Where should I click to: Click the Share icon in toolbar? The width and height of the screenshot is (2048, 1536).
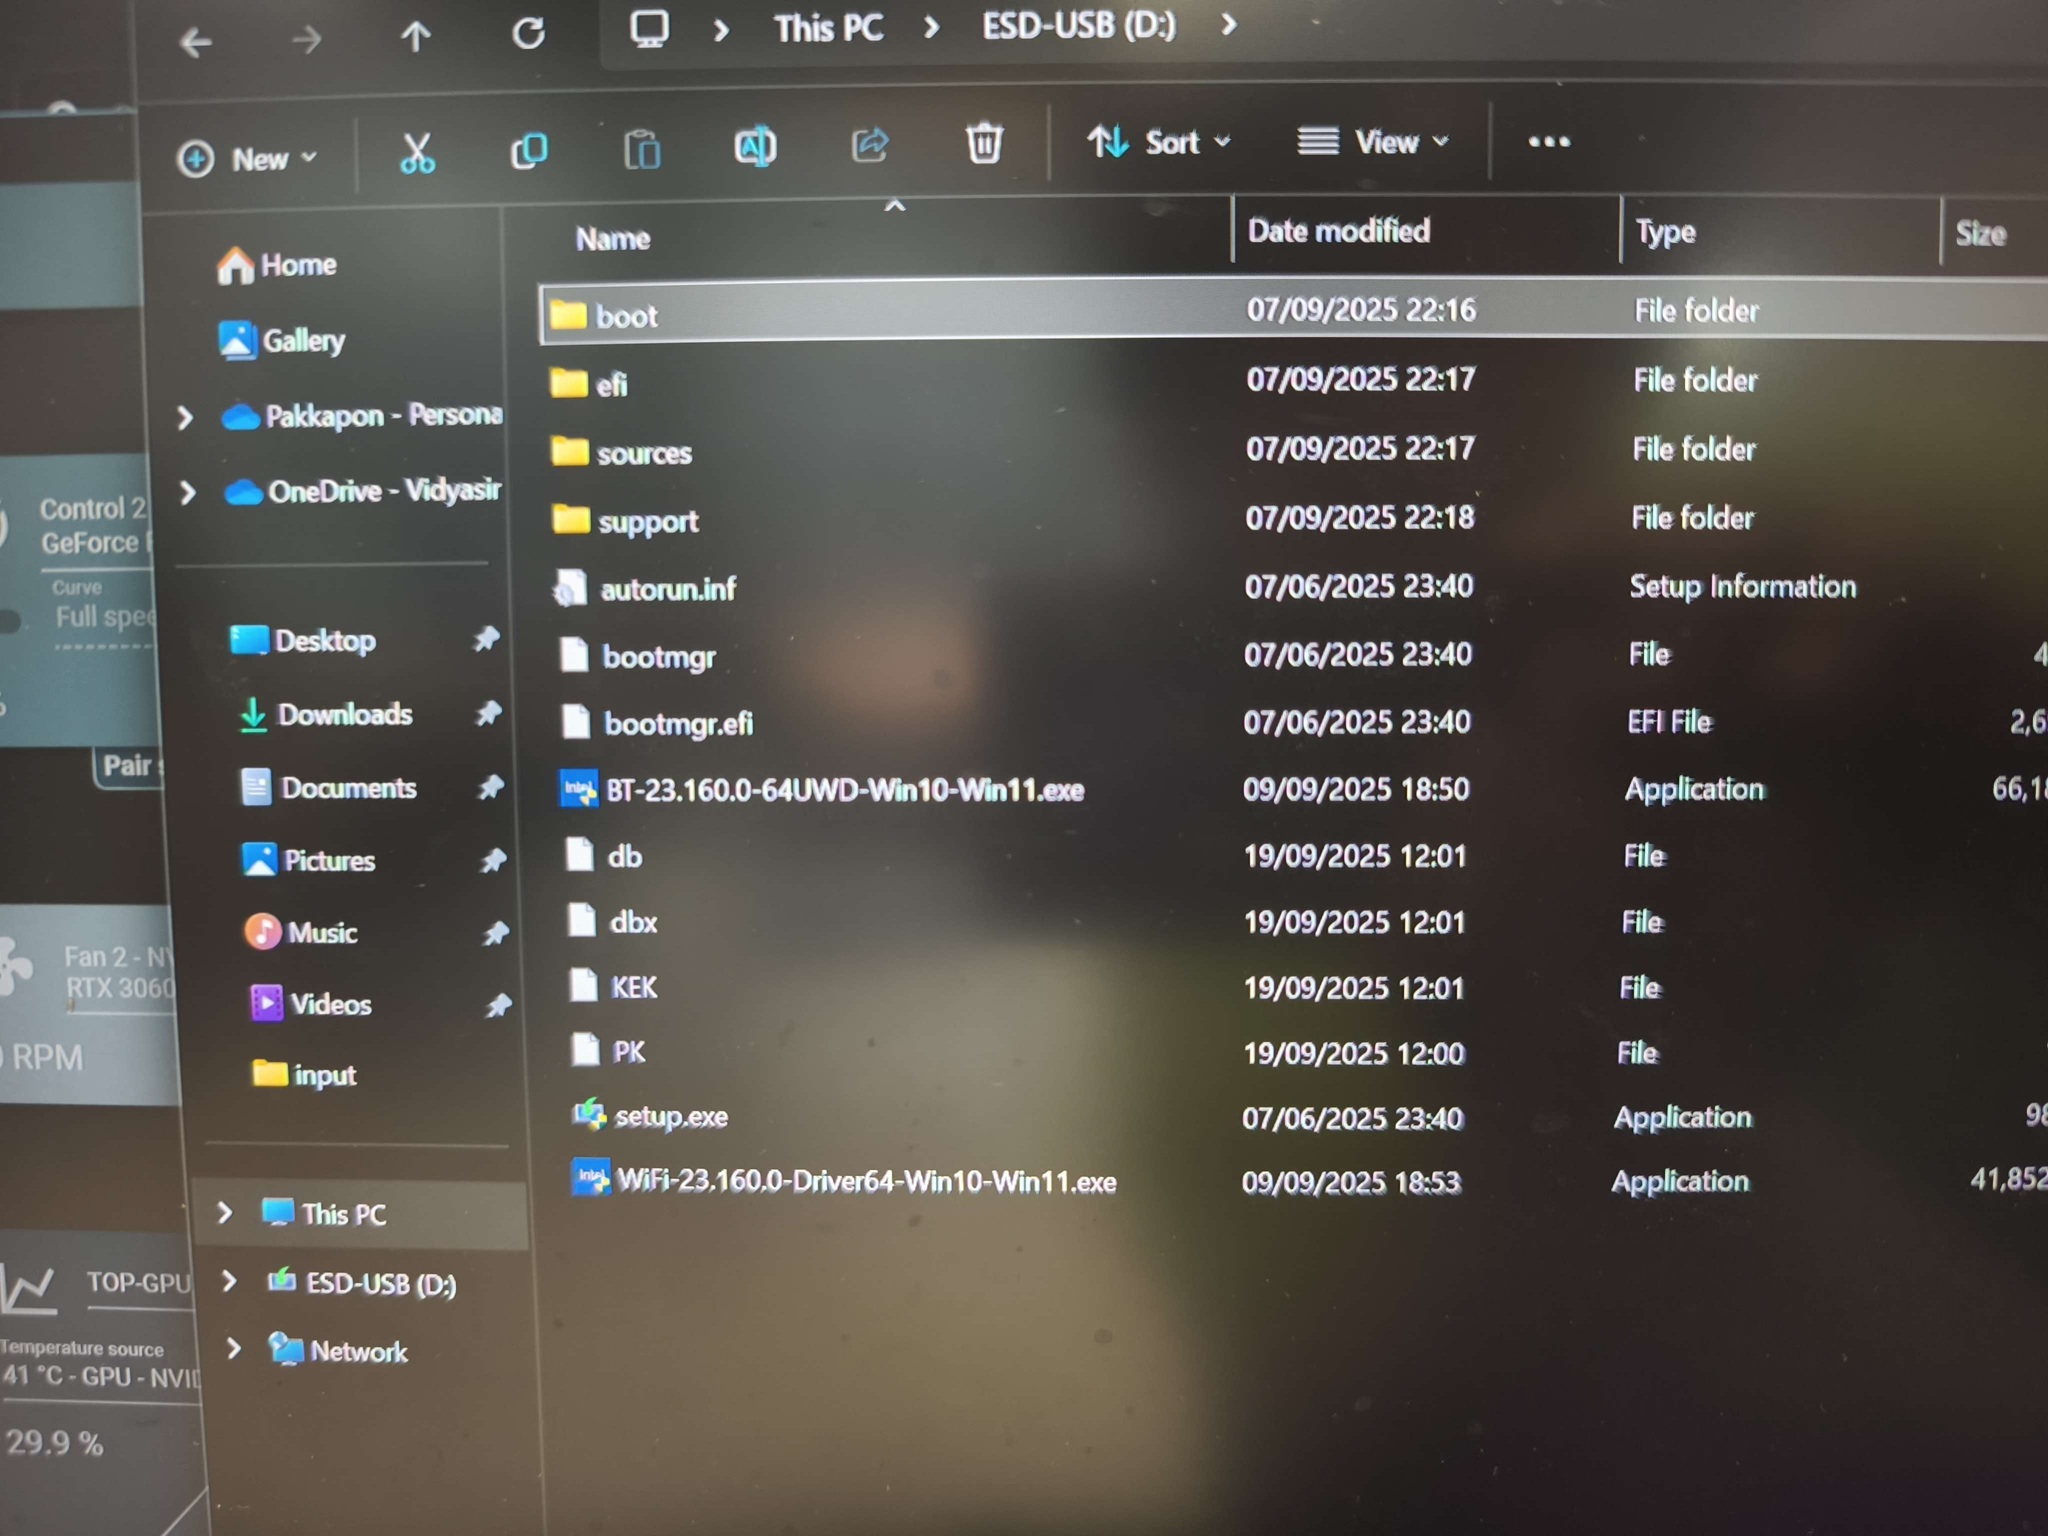pyautogui.click(x=870, y=145)
